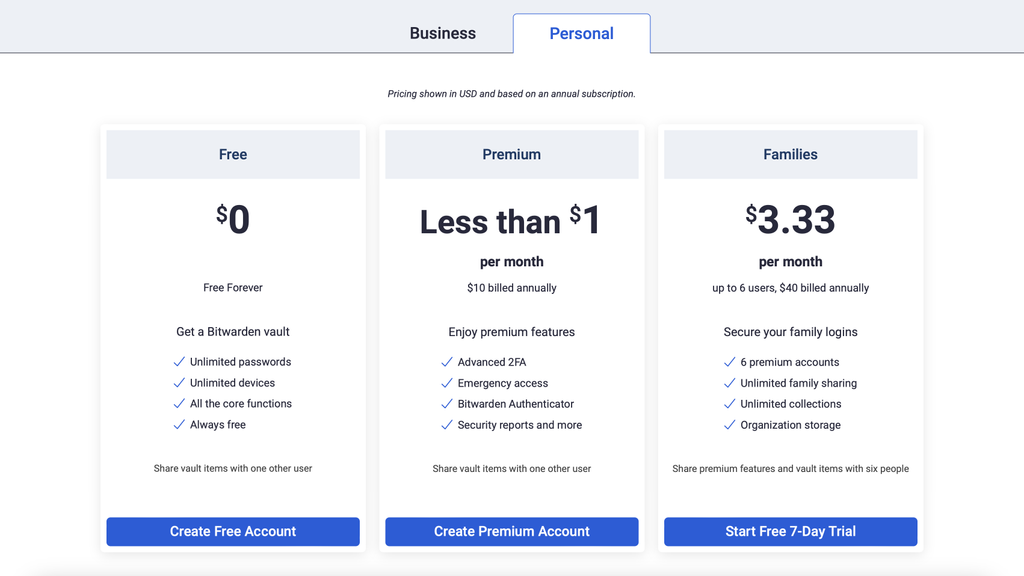Click the checkmark next to "Advanced 2FA"
The height and width of the screenshot is (576, 1024).
[x=447, y=362]
